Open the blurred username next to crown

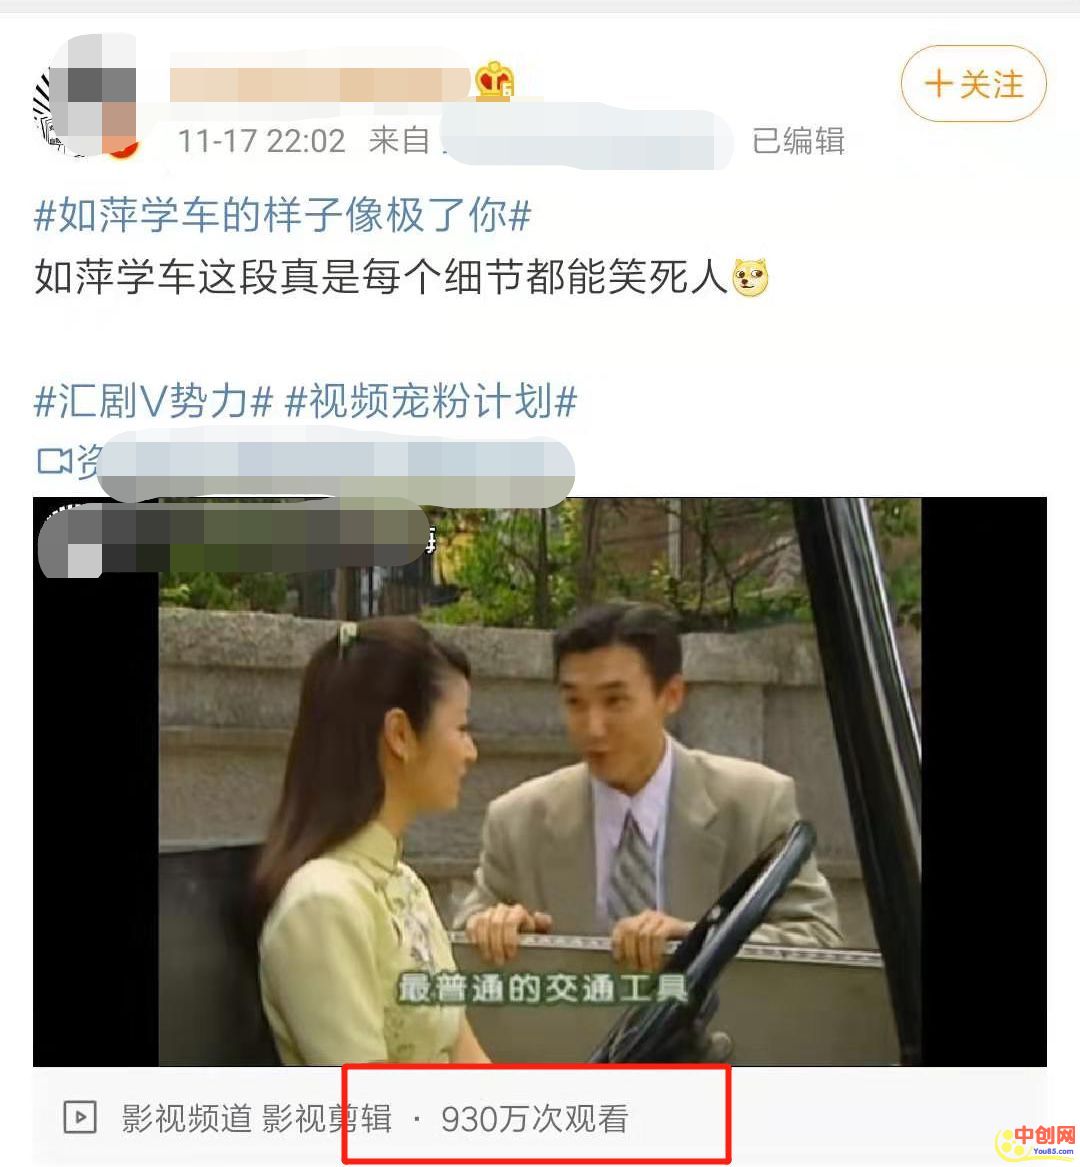point(320,84)
